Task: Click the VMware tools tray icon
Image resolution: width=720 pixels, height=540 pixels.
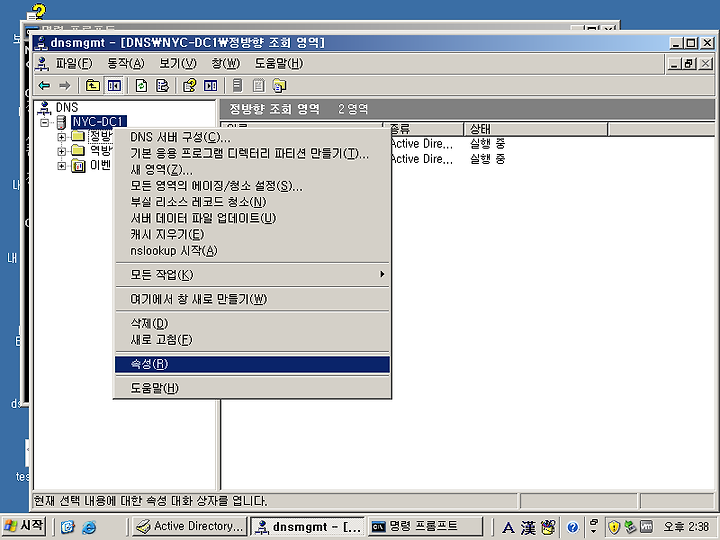Action: 647,527
